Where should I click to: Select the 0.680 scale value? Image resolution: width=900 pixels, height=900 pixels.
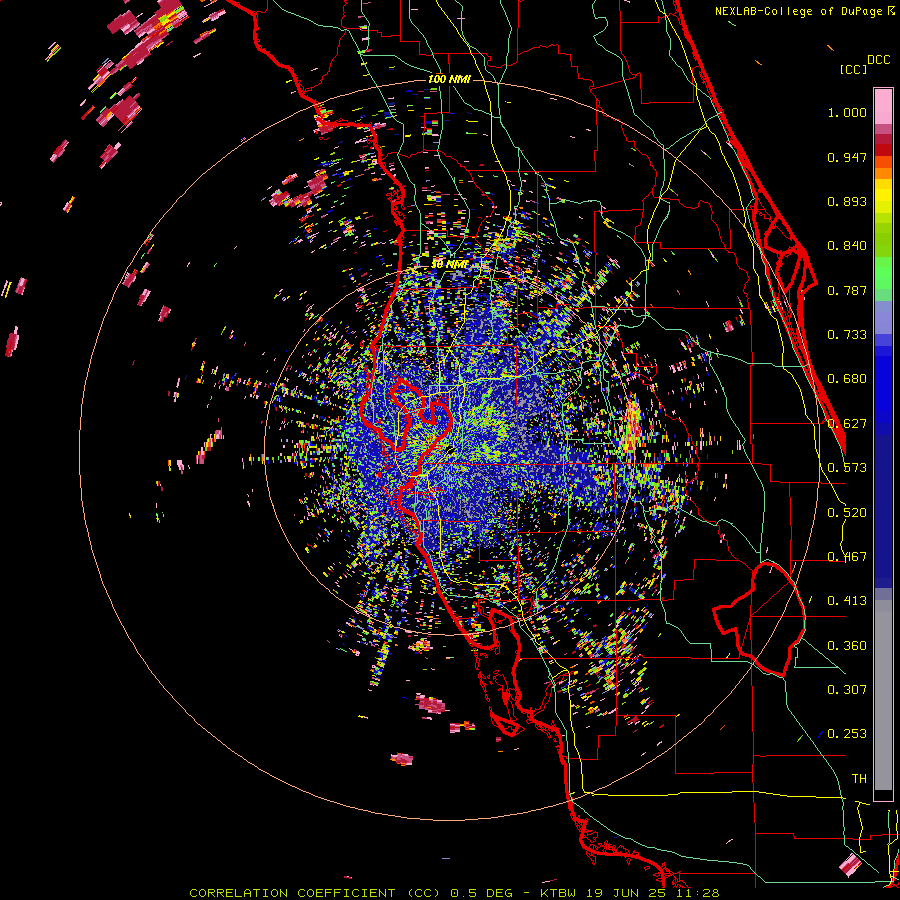(847, 379)
